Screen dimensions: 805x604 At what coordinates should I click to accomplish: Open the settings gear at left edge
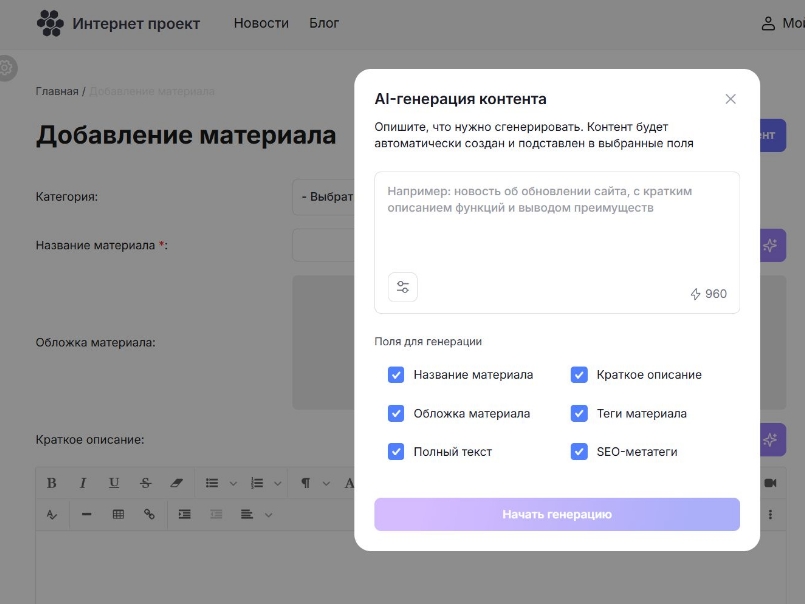tap(6, 68)
